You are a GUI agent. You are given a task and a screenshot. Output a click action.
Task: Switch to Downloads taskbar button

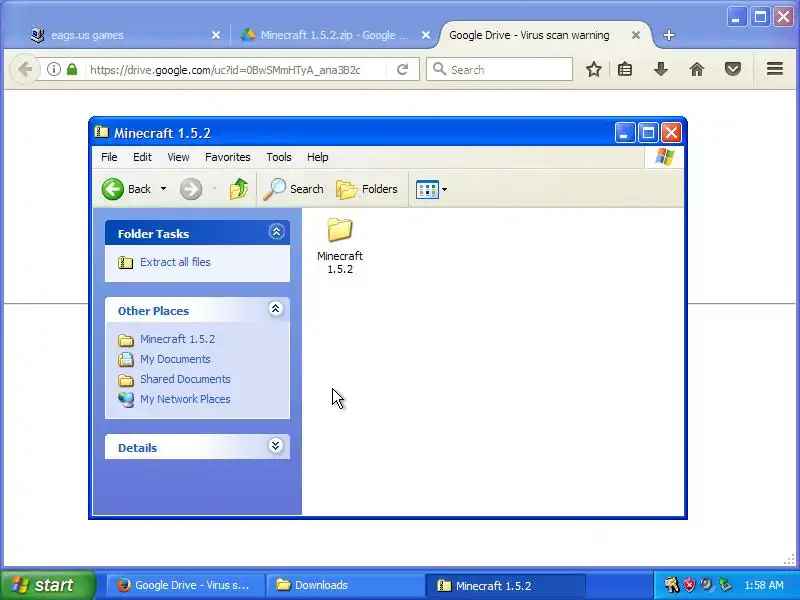(x=345, y=585)
